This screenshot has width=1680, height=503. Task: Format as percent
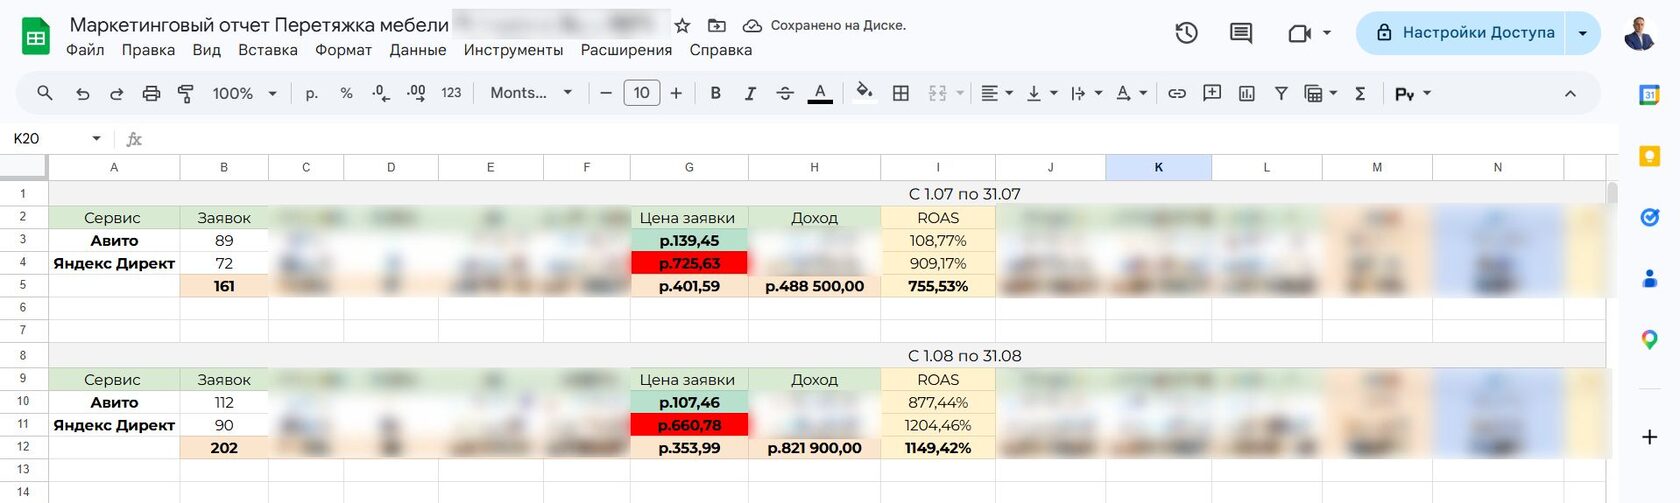346,93
